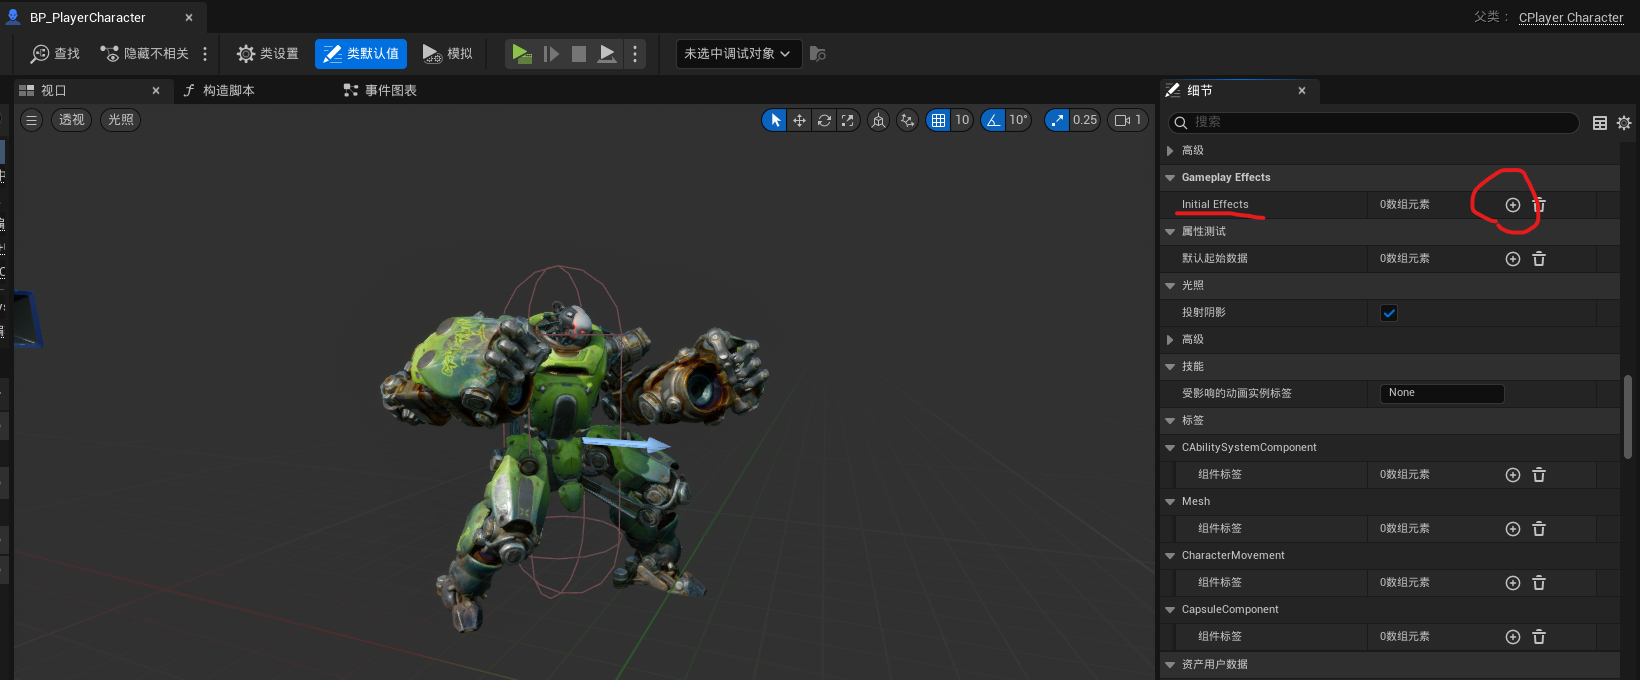Viewport: 1640px width, 680px height.
Task: Empty the 默认起始数据 array
Action: (x=1539, y=259)
